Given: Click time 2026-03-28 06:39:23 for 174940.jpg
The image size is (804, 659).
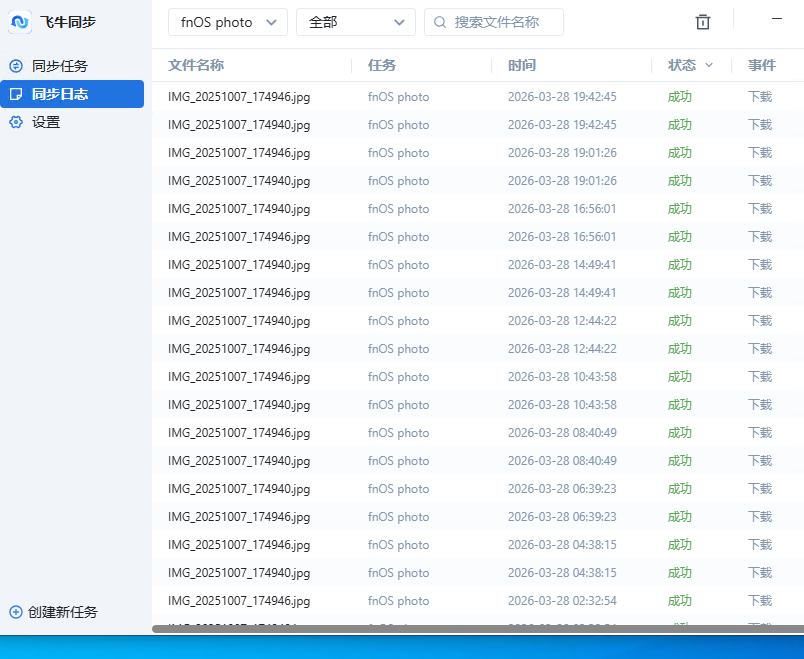Looking at the screenshot, I should pyautogui.click(x=562, y=489).
